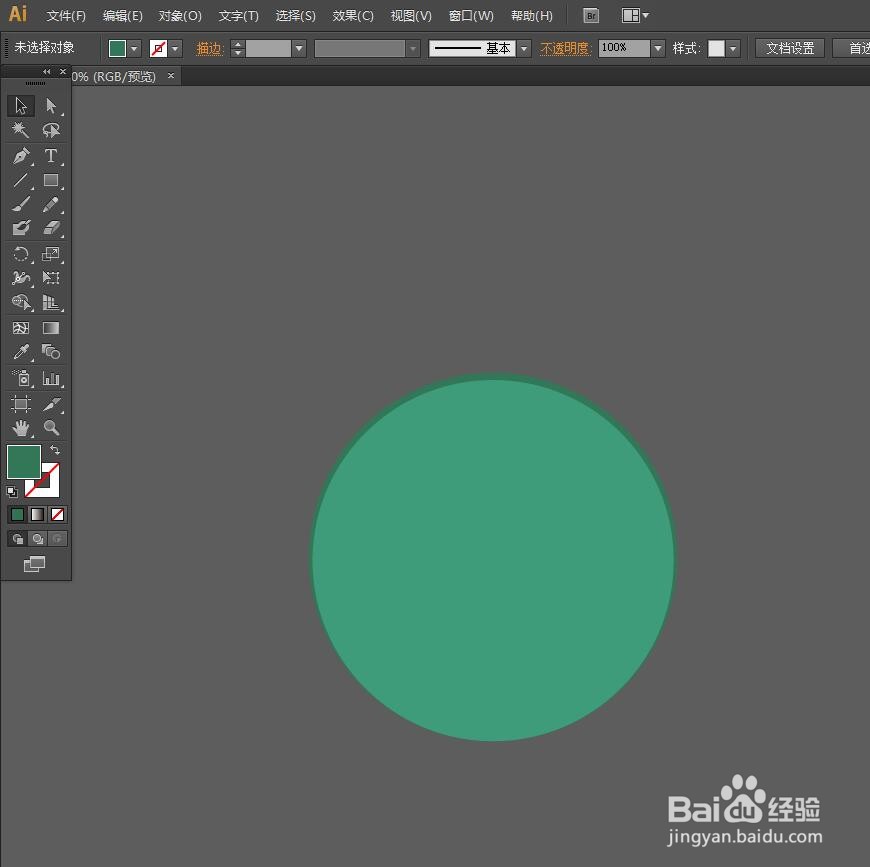Set the fill to None
This screenshot has height=867, width=870.
click(x=57, y=514)
